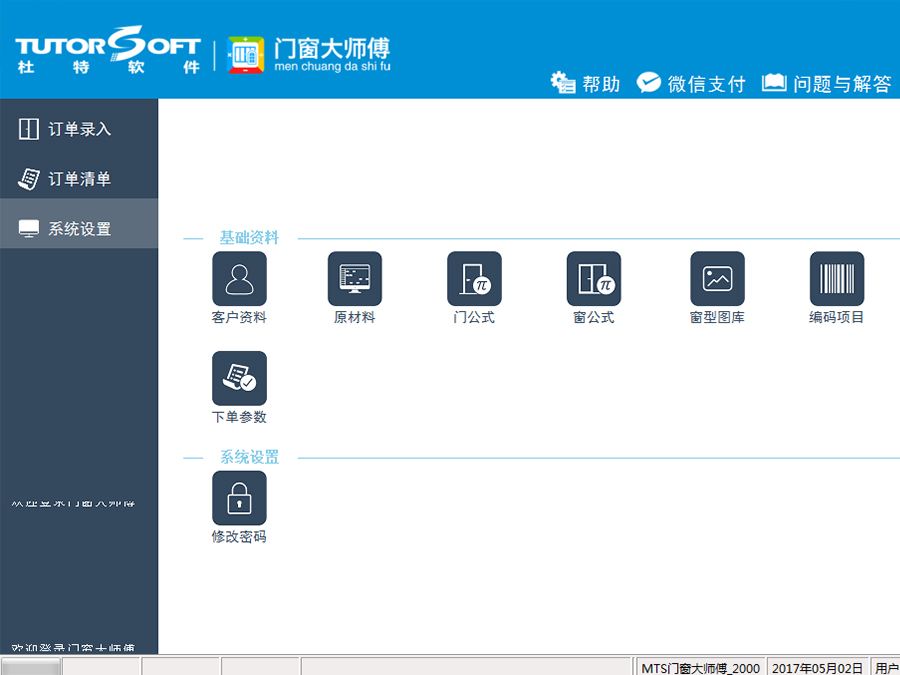This screenshot has width=900, height=675.
Task: Select 订单录入 in the sidebar
Action: click(x=79, y=129)
